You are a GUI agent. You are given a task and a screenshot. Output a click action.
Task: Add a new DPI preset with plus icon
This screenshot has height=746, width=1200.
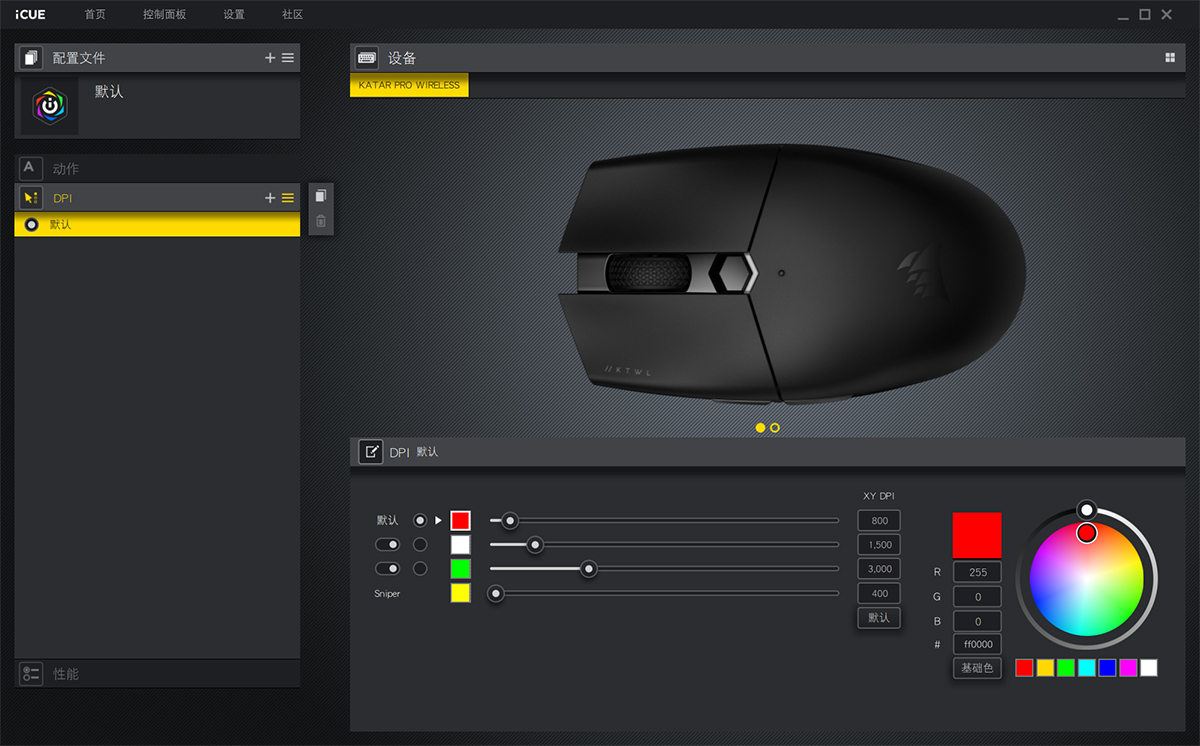pos(270,198)
